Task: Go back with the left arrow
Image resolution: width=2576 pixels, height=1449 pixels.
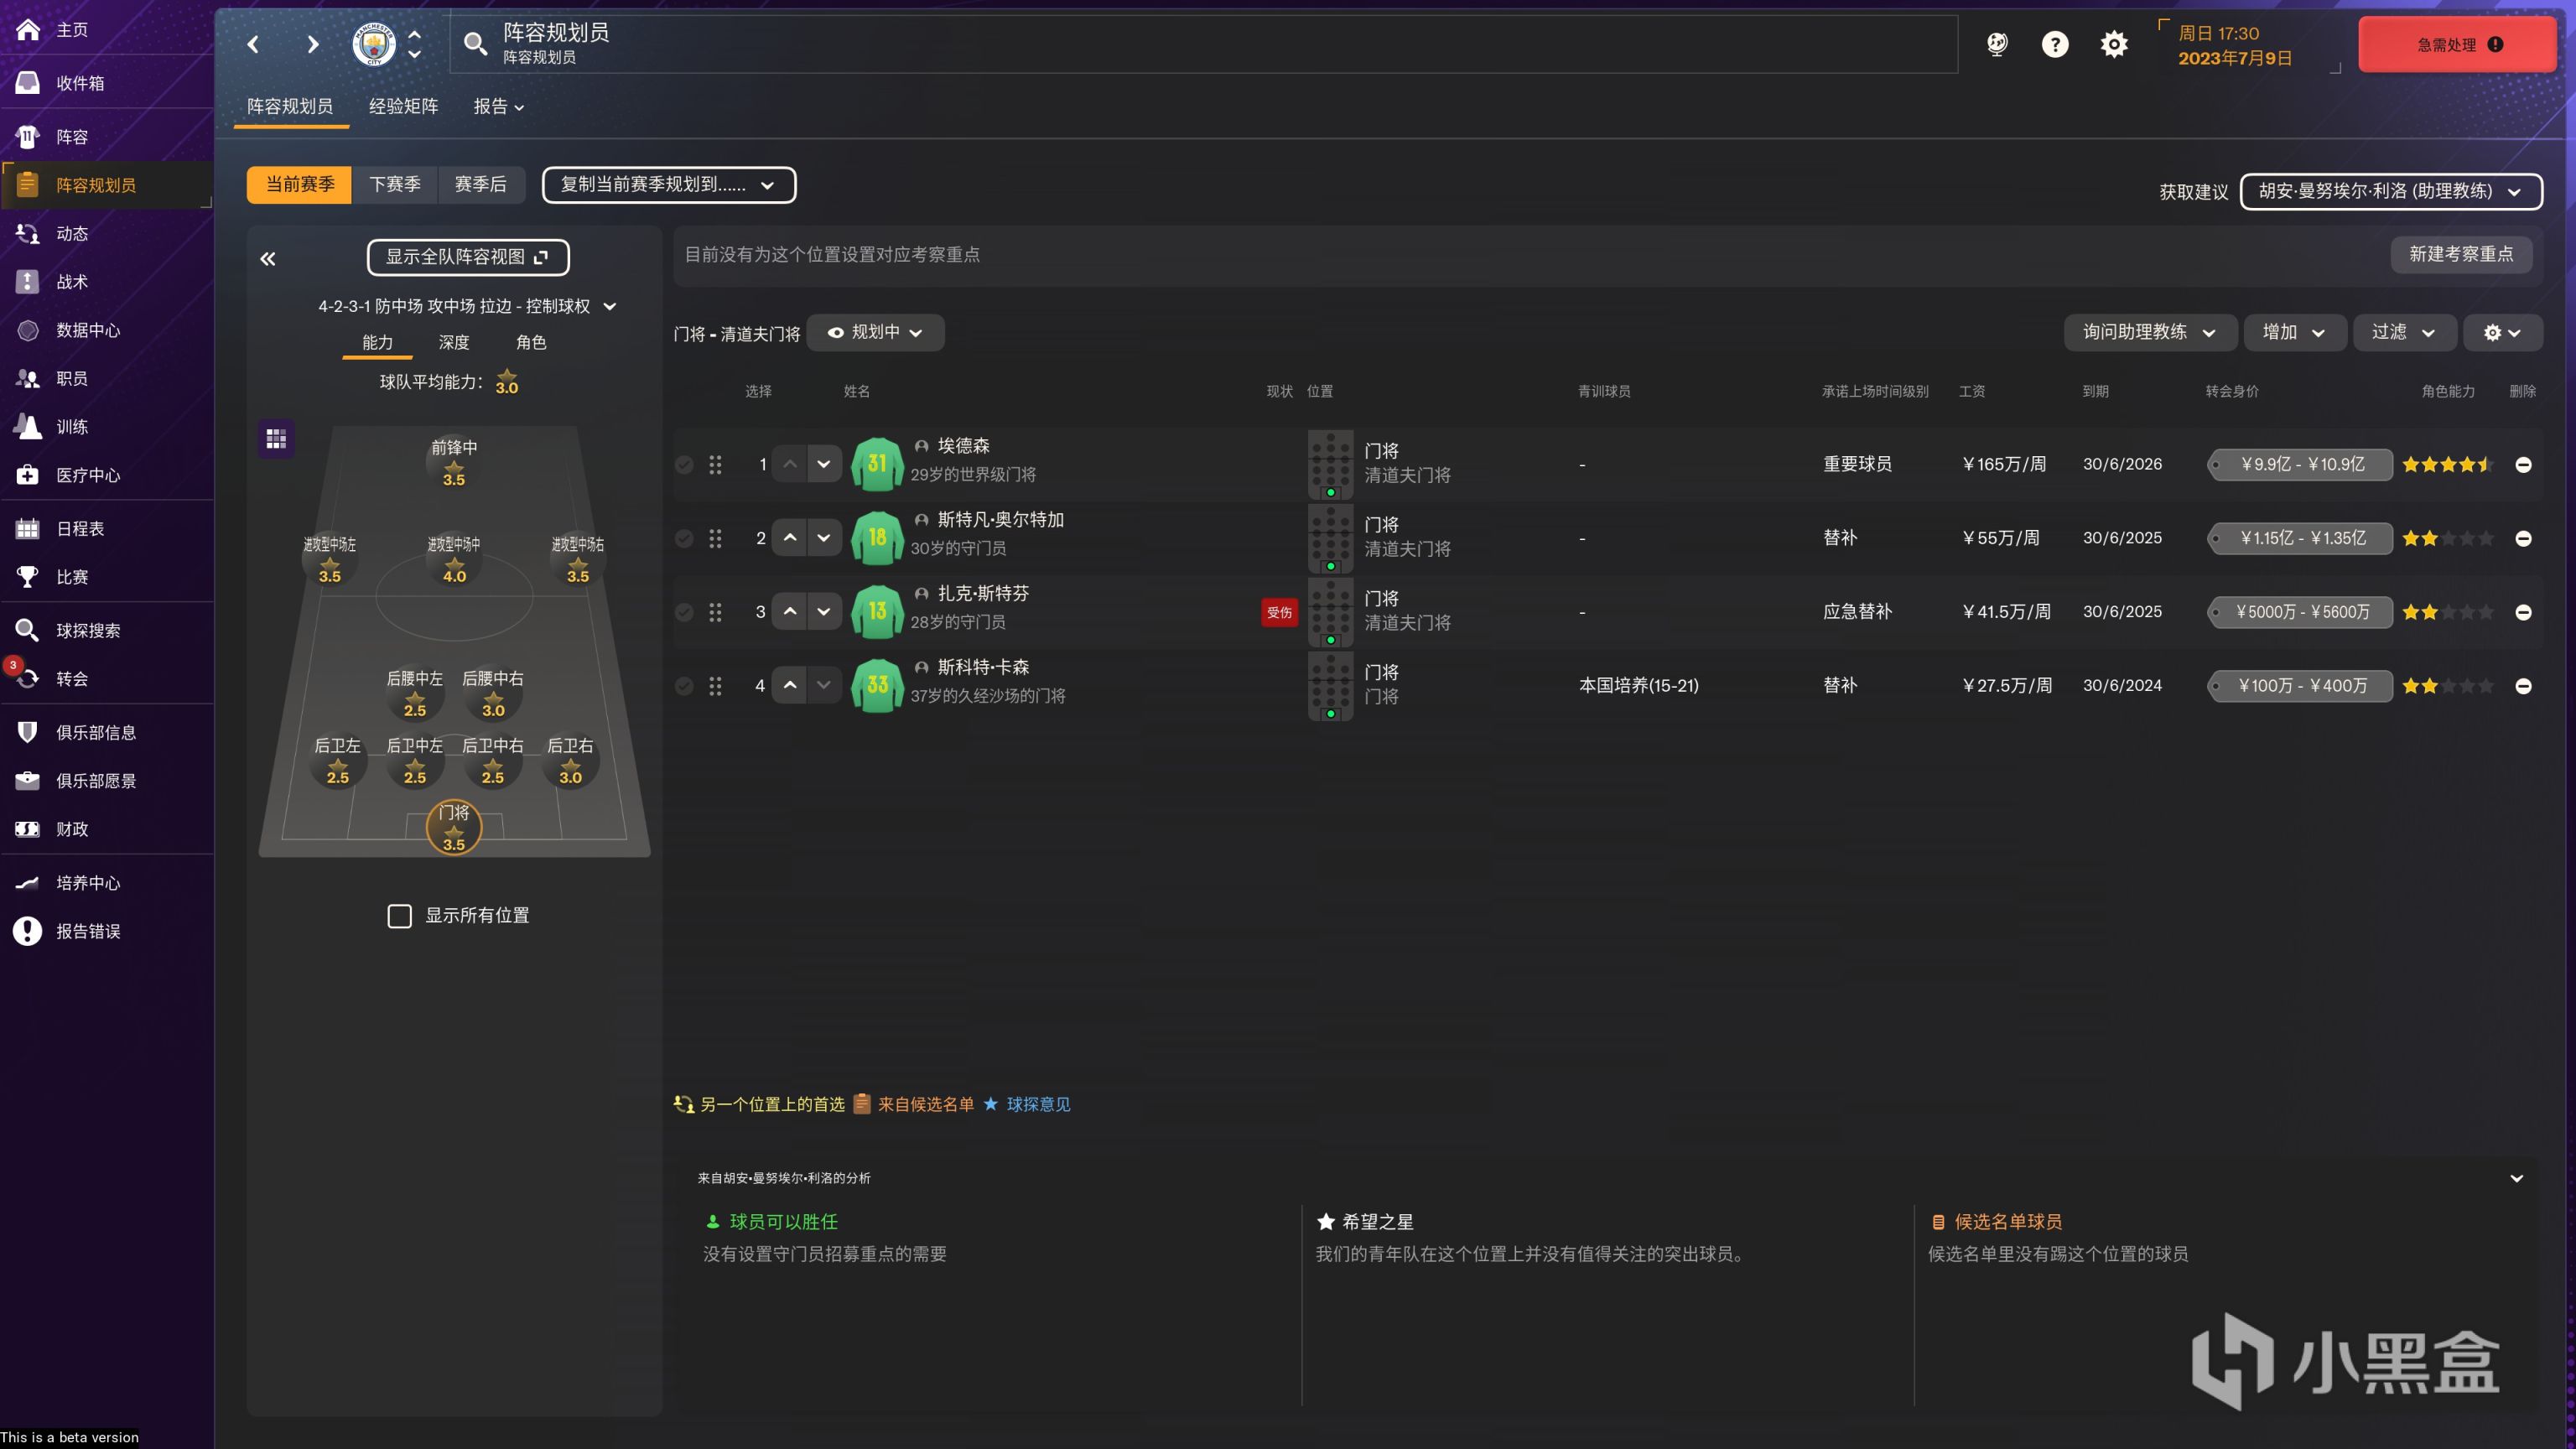Action: click(254, 44)
